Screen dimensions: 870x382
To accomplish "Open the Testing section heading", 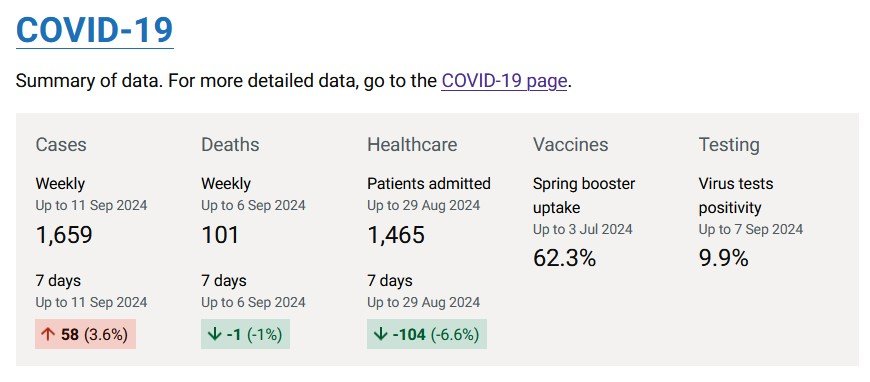I will pos(729,145).
